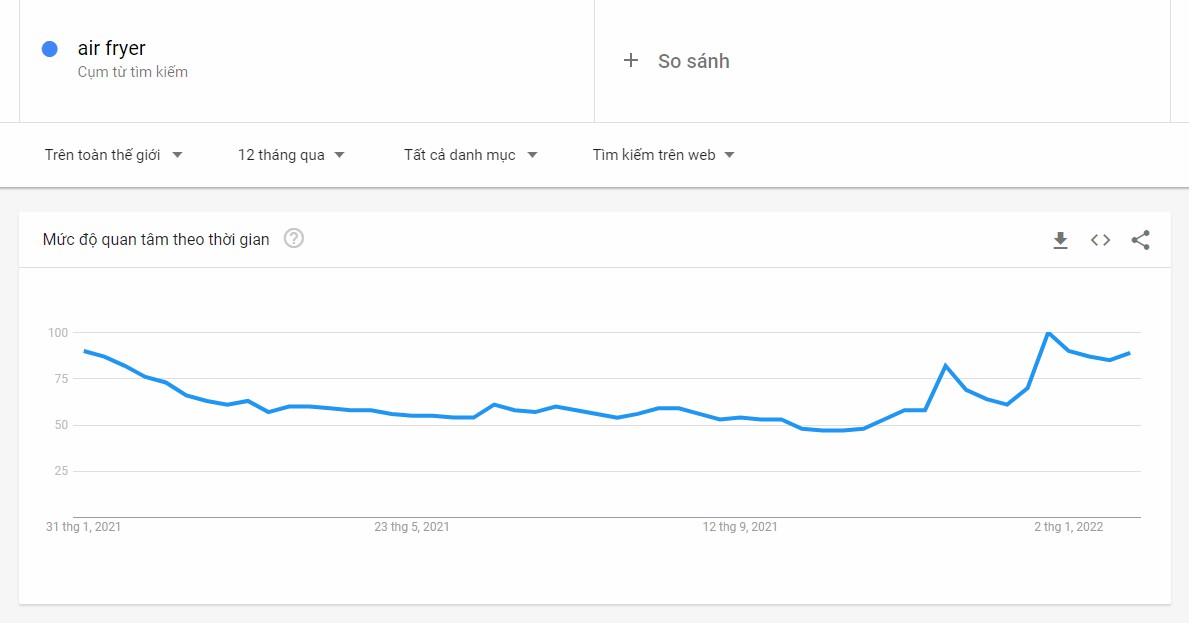Edit the air fryer search term
Viewport: 1189px width, 623px height.
tap(111, 48)
